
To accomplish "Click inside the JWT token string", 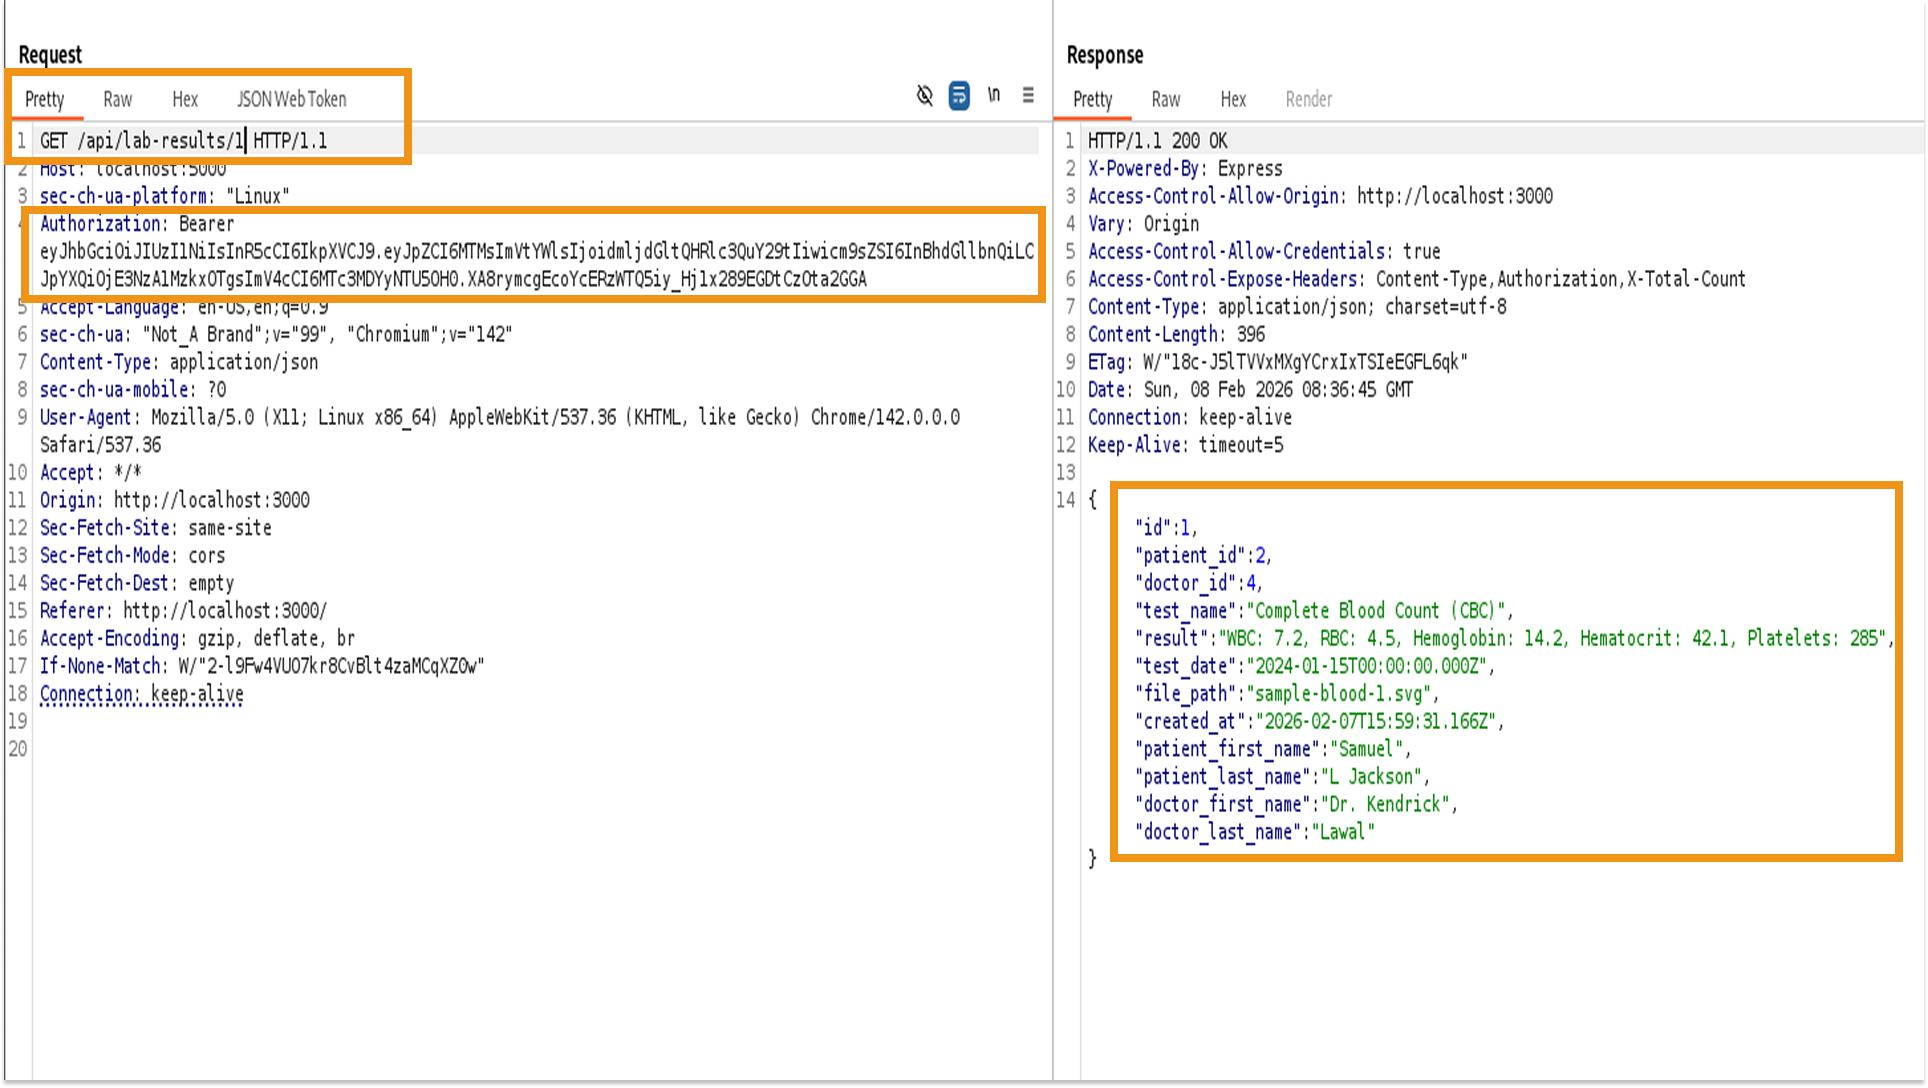I will click(x=500, y=252).
